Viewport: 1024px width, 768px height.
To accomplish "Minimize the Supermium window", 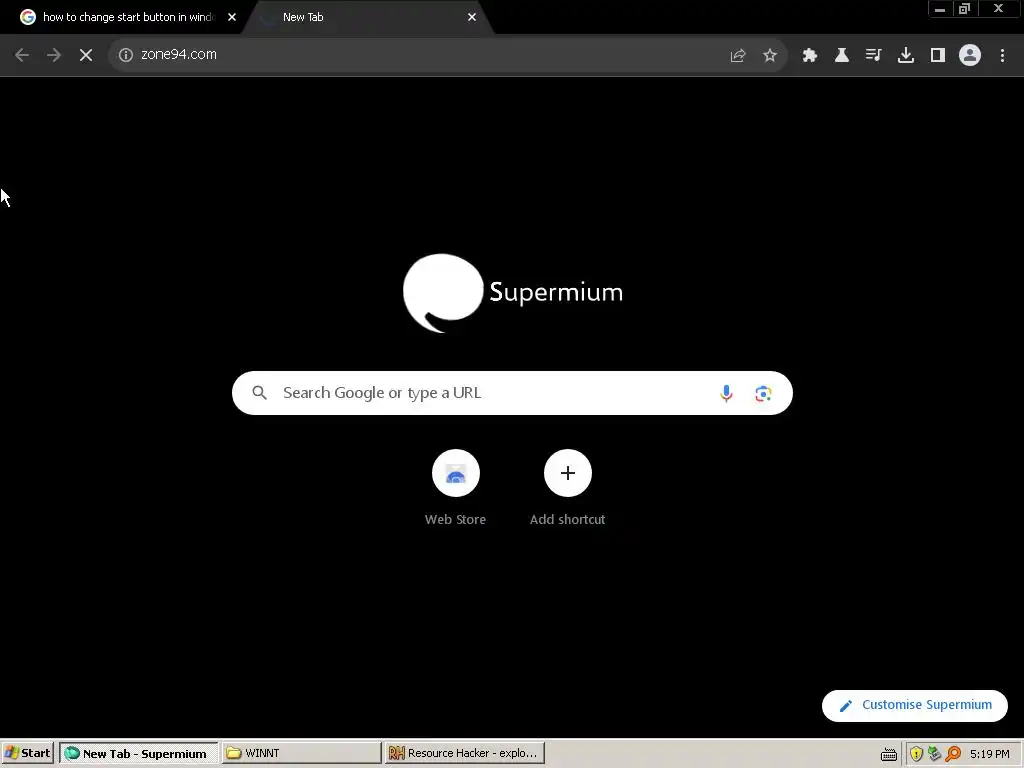I will [940, 9].
